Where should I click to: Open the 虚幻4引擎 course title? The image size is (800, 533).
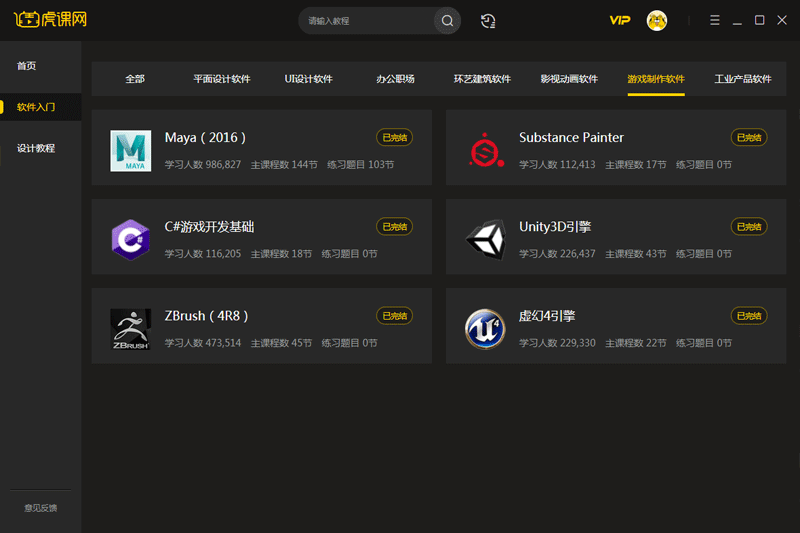point(547,316)
